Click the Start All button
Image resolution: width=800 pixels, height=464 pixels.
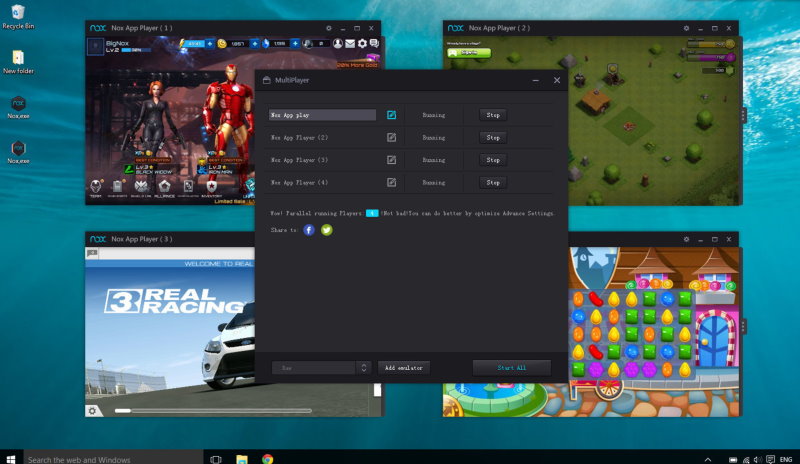(x=512, y=368)
